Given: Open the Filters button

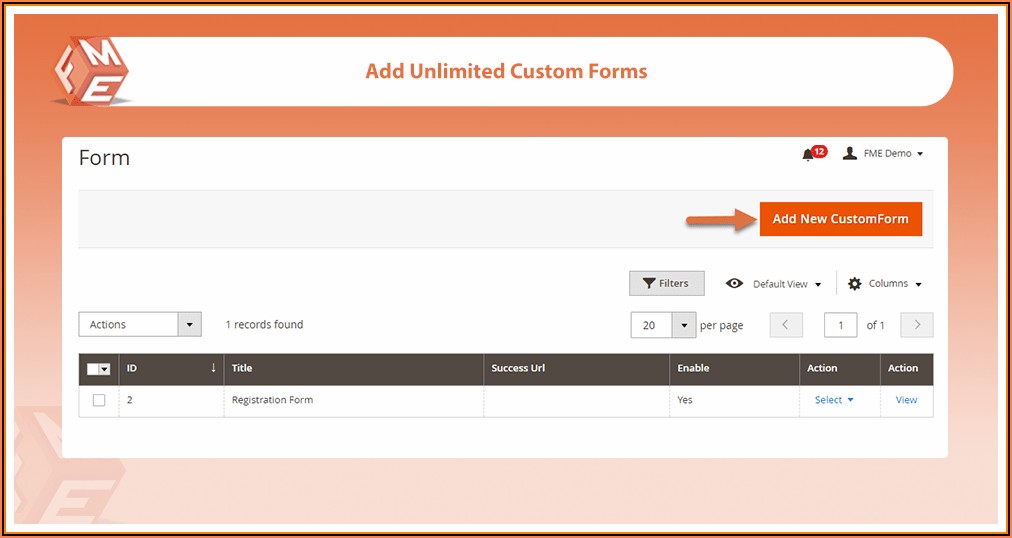Looking at the screenshot, I should 666,284.
